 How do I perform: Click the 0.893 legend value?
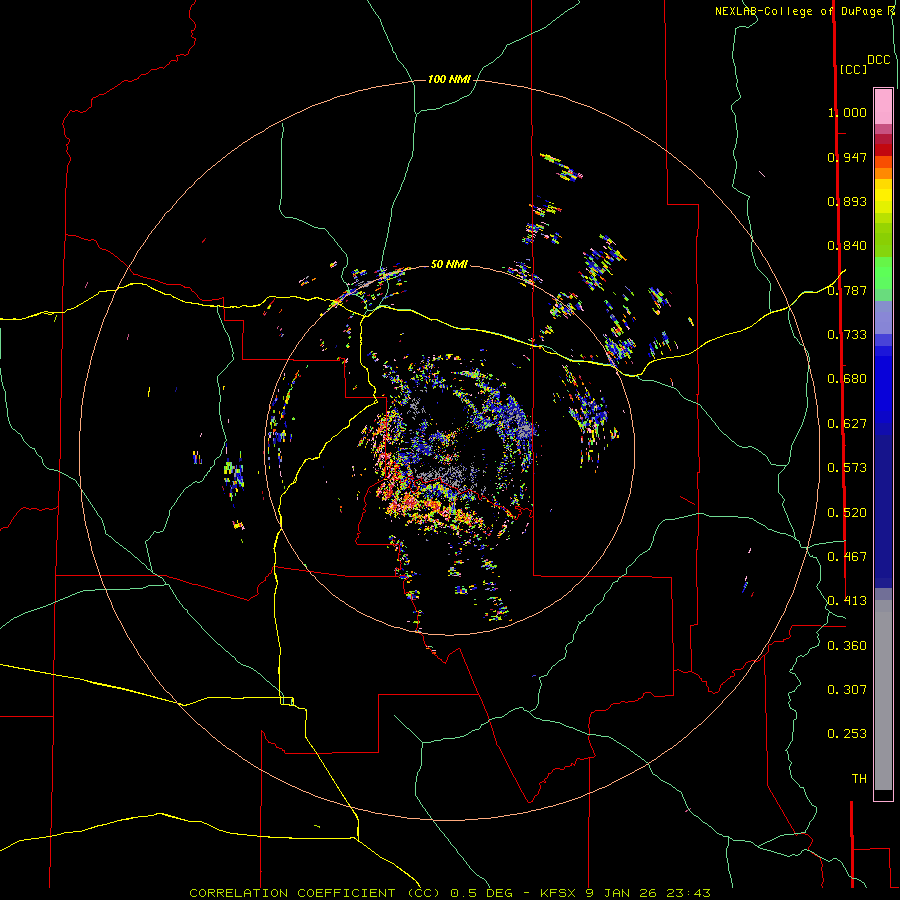coord(847,201)
